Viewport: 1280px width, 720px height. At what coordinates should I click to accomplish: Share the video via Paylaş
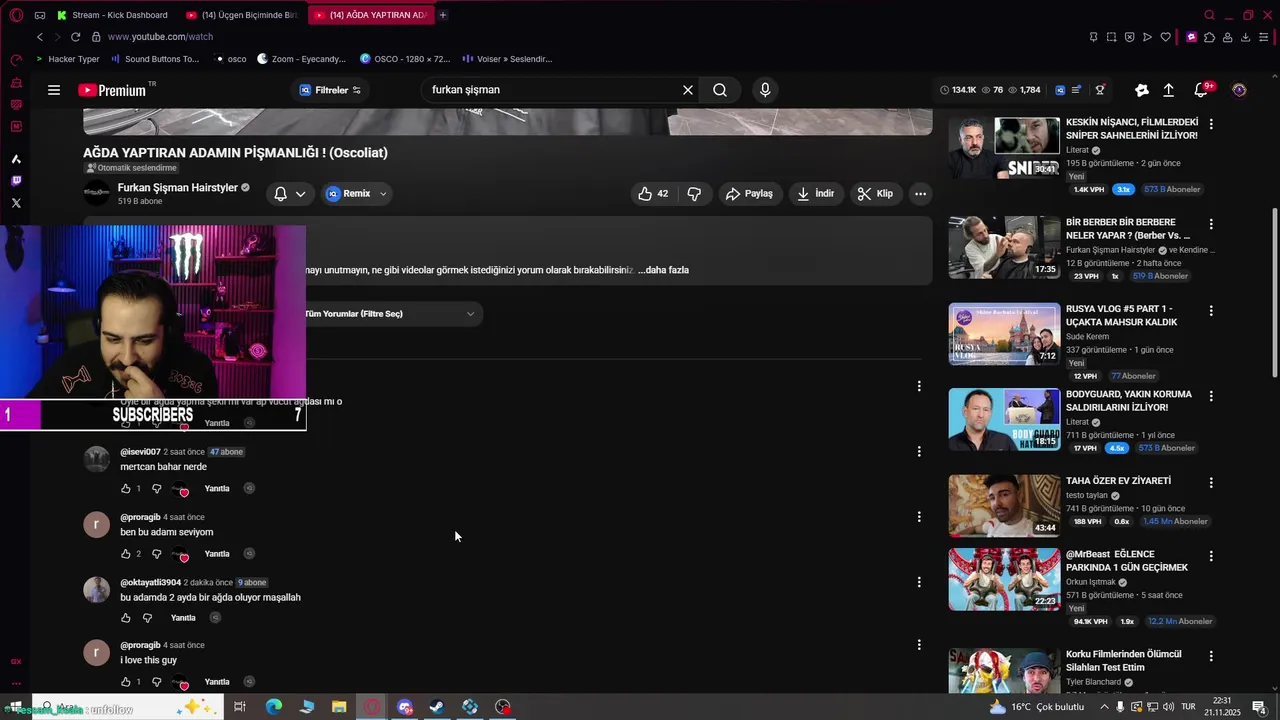coord(749,193)
